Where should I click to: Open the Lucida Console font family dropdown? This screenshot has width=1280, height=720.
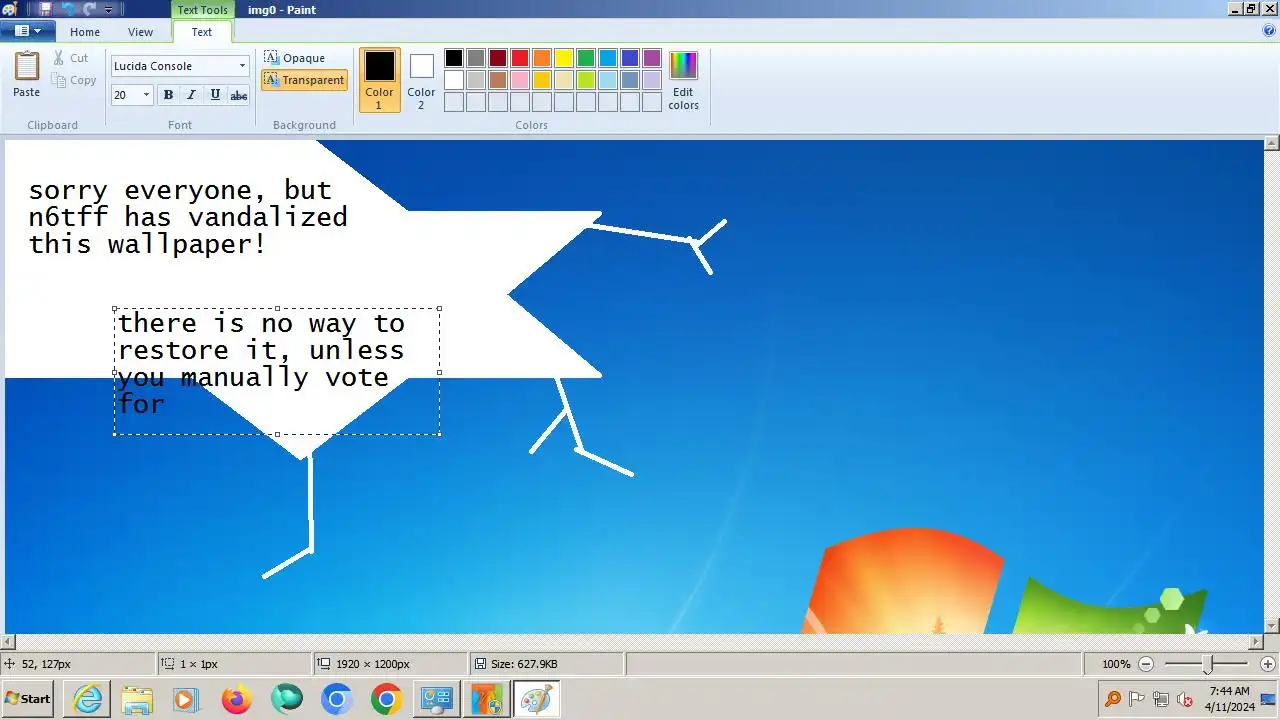[242, 66]
